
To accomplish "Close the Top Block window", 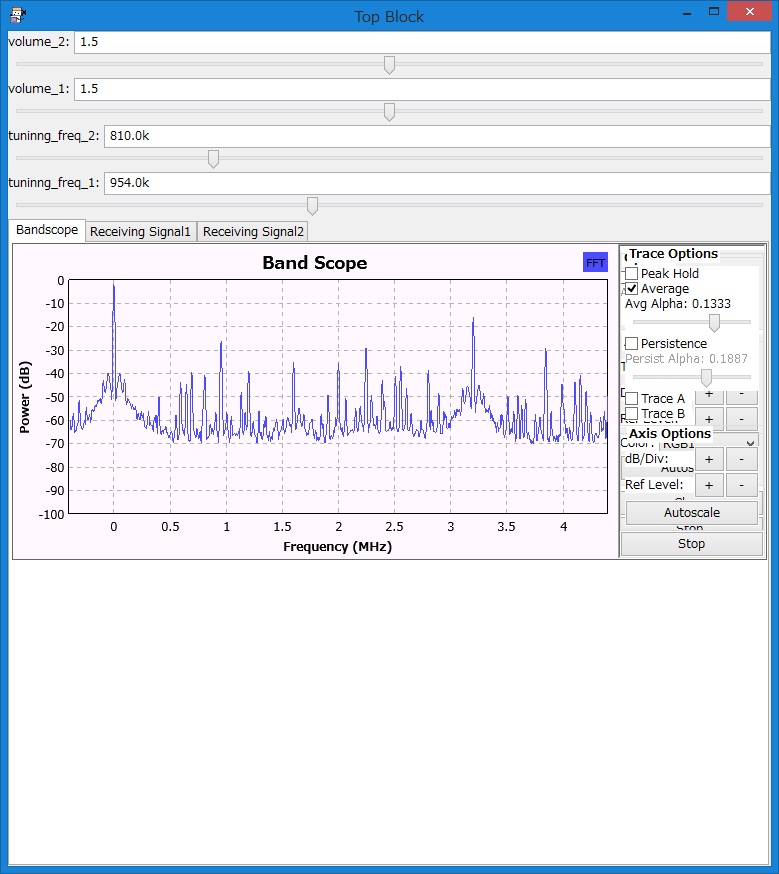I will tap(749, 12).
